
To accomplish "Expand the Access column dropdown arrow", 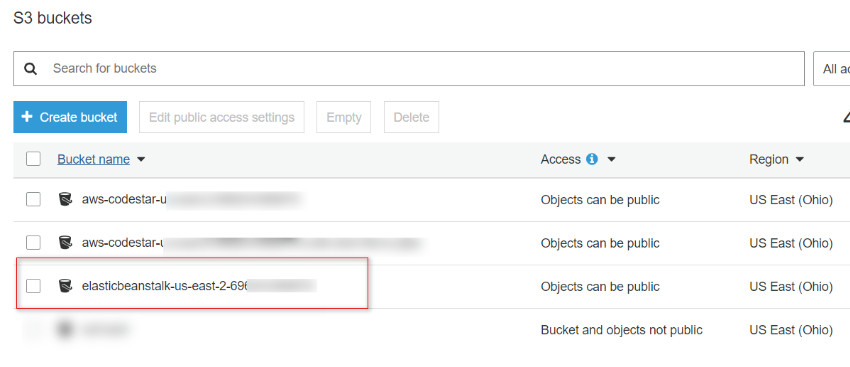I will 611,160.
